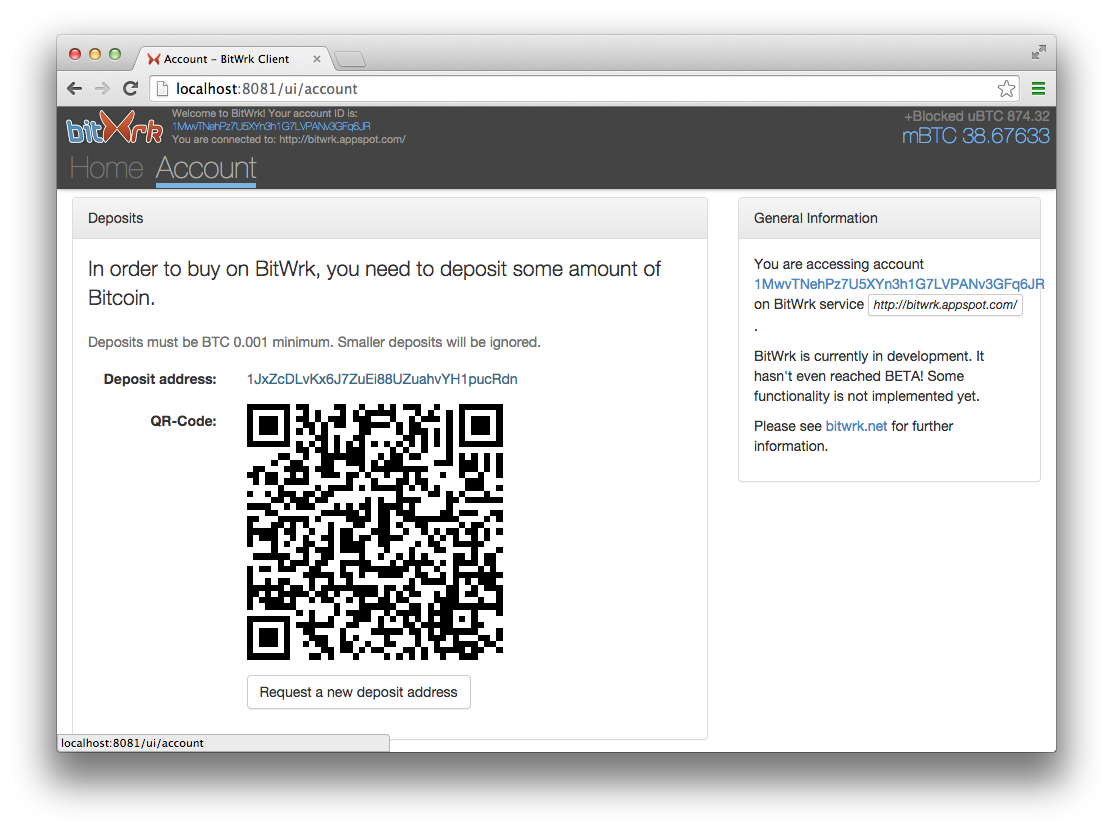Open the Account navigation item
Viewport: 1113px width, 831px height.
(x=206, y=168)
